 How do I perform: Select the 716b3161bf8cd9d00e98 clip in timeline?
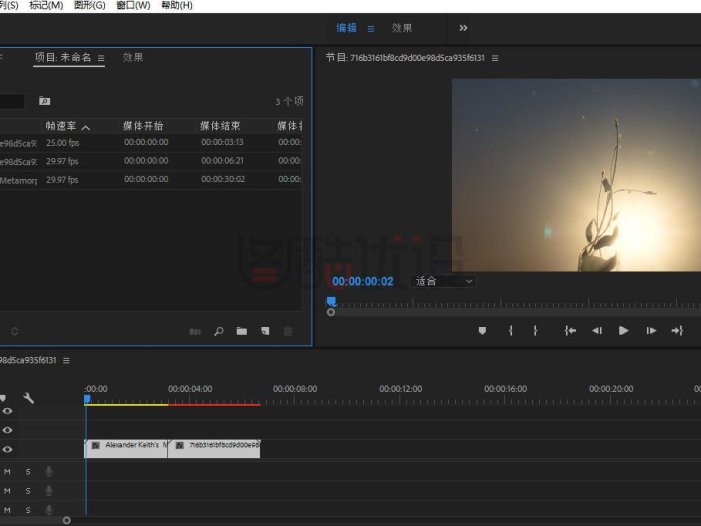(214, 449)
